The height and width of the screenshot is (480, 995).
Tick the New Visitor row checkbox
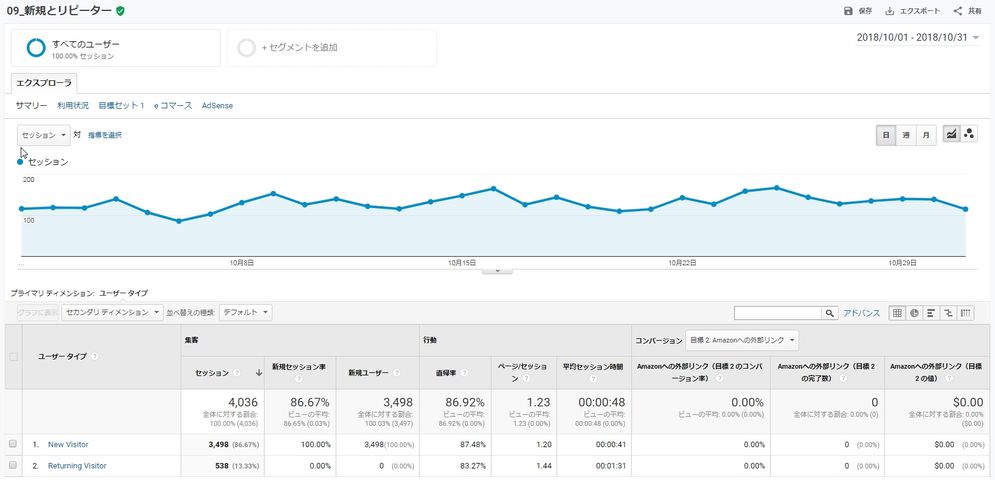13,444
